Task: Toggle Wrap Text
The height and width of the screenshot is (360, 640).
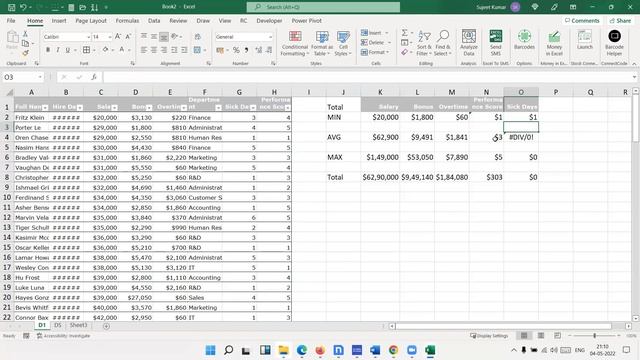Action: coord(198,37)
